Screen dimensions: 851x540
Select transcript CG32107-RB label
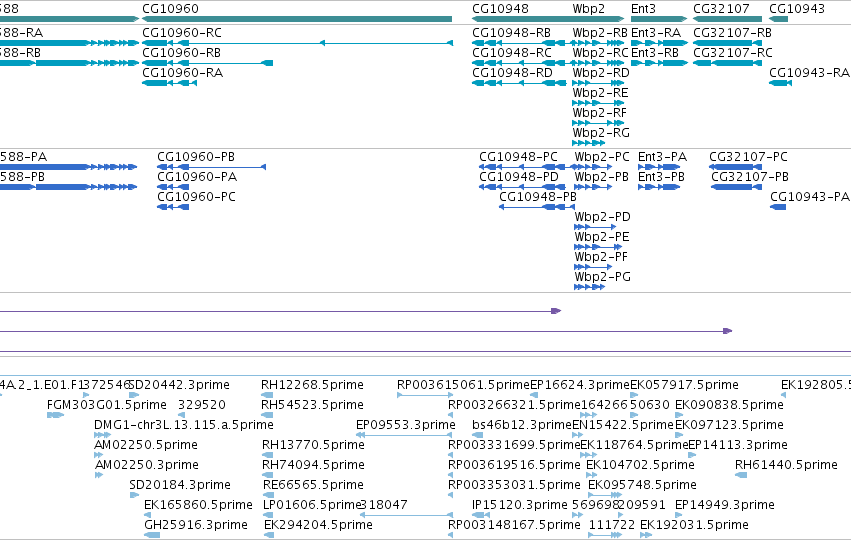click(732, 33)
